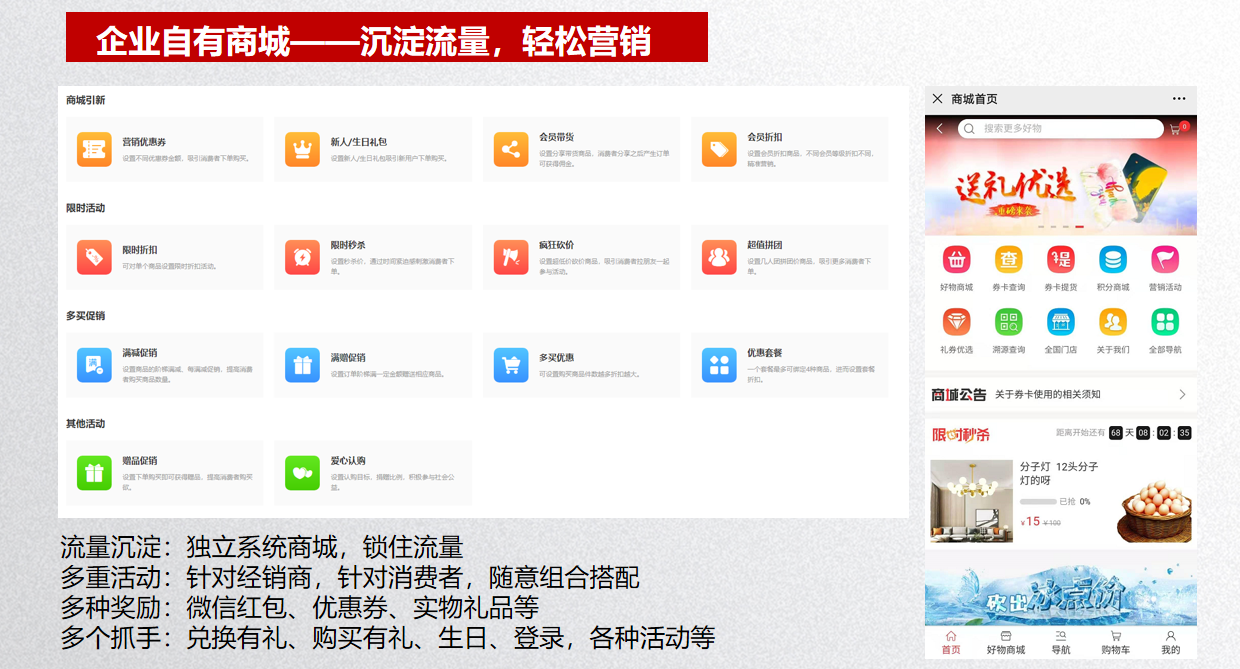
Task: Switch to the 购物车 bottom tab
Action: coord(1116,642)
